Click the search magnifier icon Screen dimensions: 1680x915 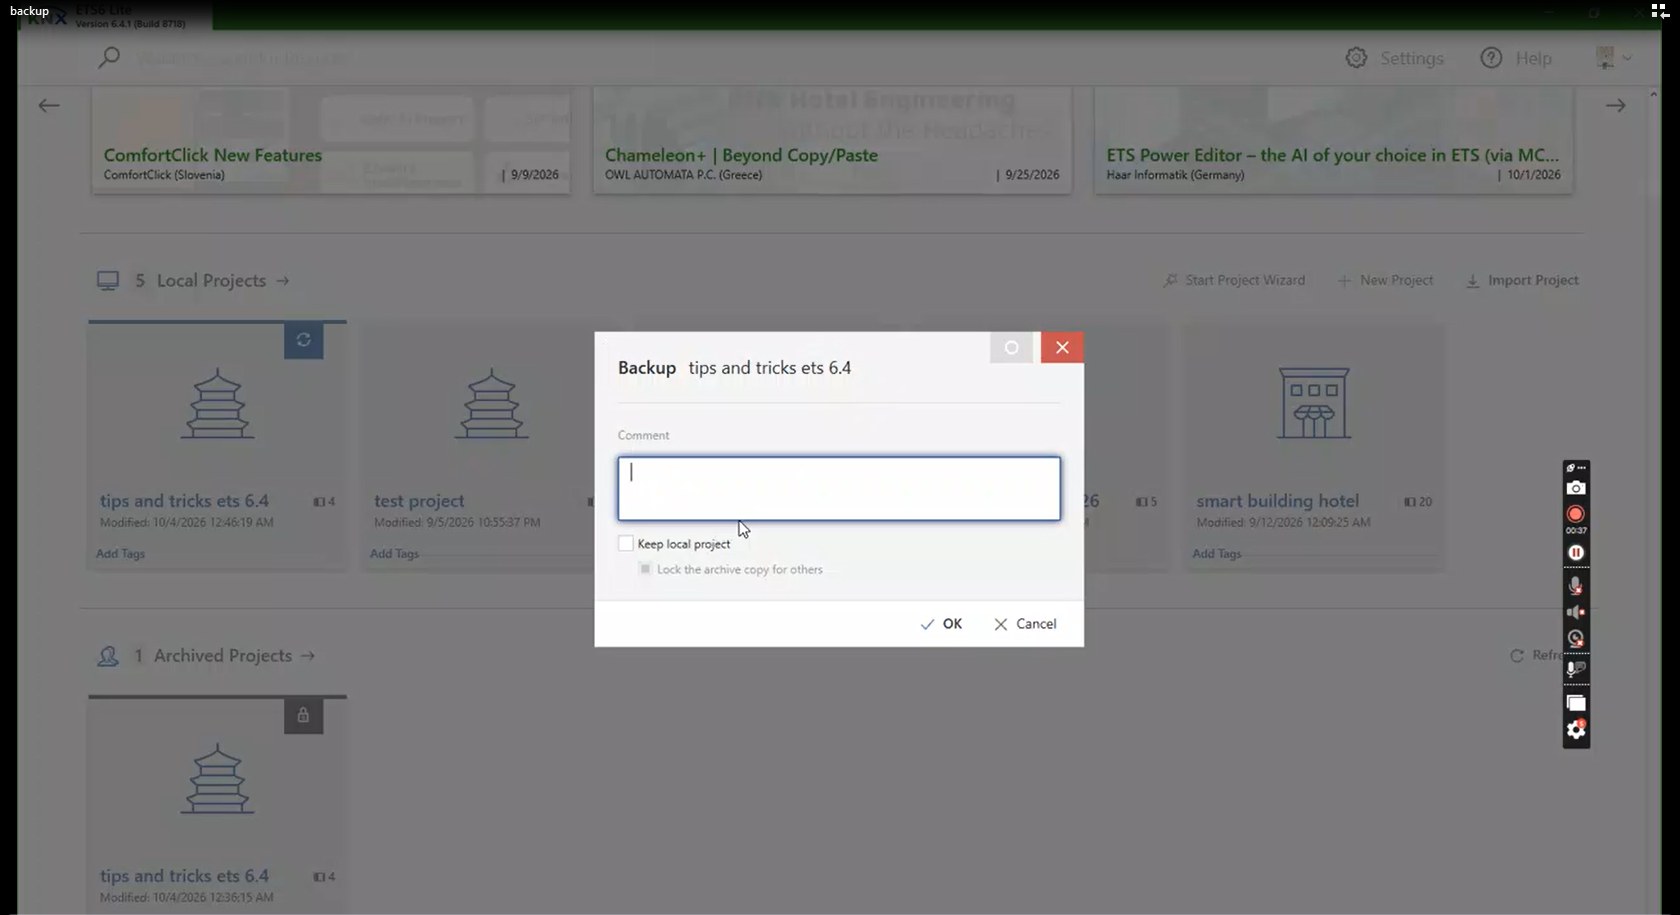pos(109,58)
